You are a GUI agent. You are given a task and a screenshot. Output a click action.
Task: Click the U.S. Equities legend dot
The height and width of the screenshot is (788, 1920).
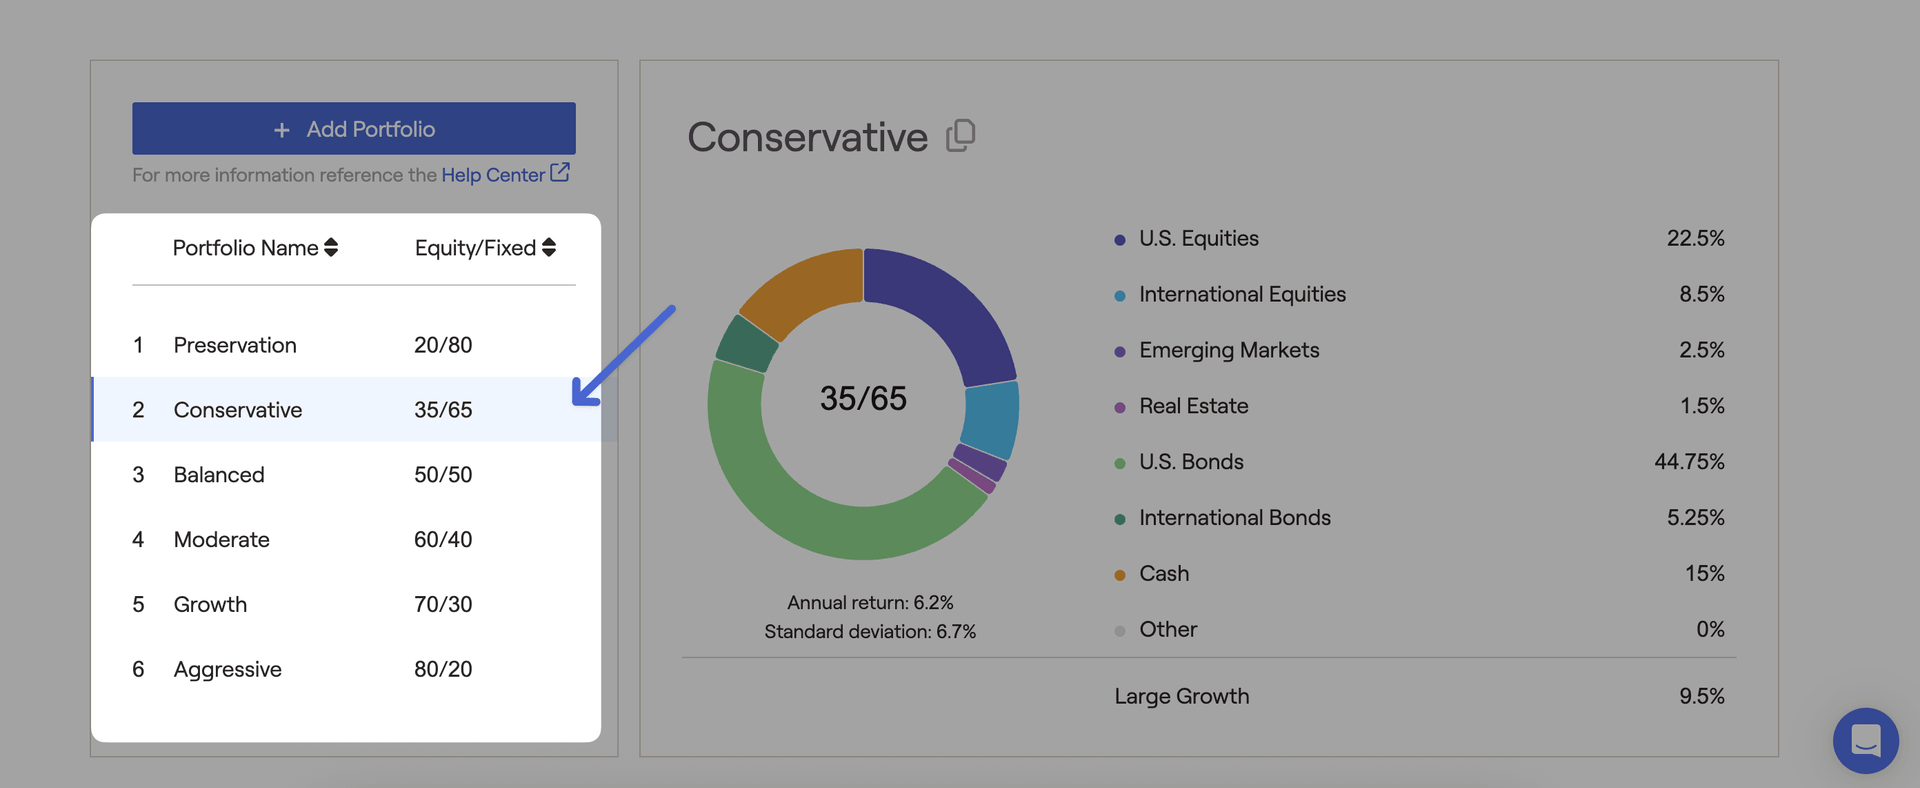tap(1120, 240)
